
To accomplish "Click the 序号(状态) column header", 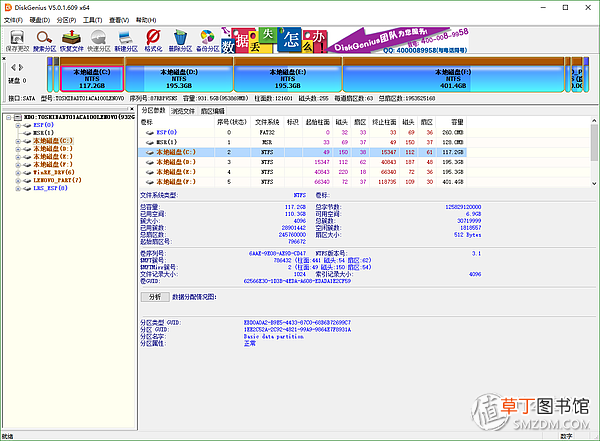I will click(x=232, y=122).
